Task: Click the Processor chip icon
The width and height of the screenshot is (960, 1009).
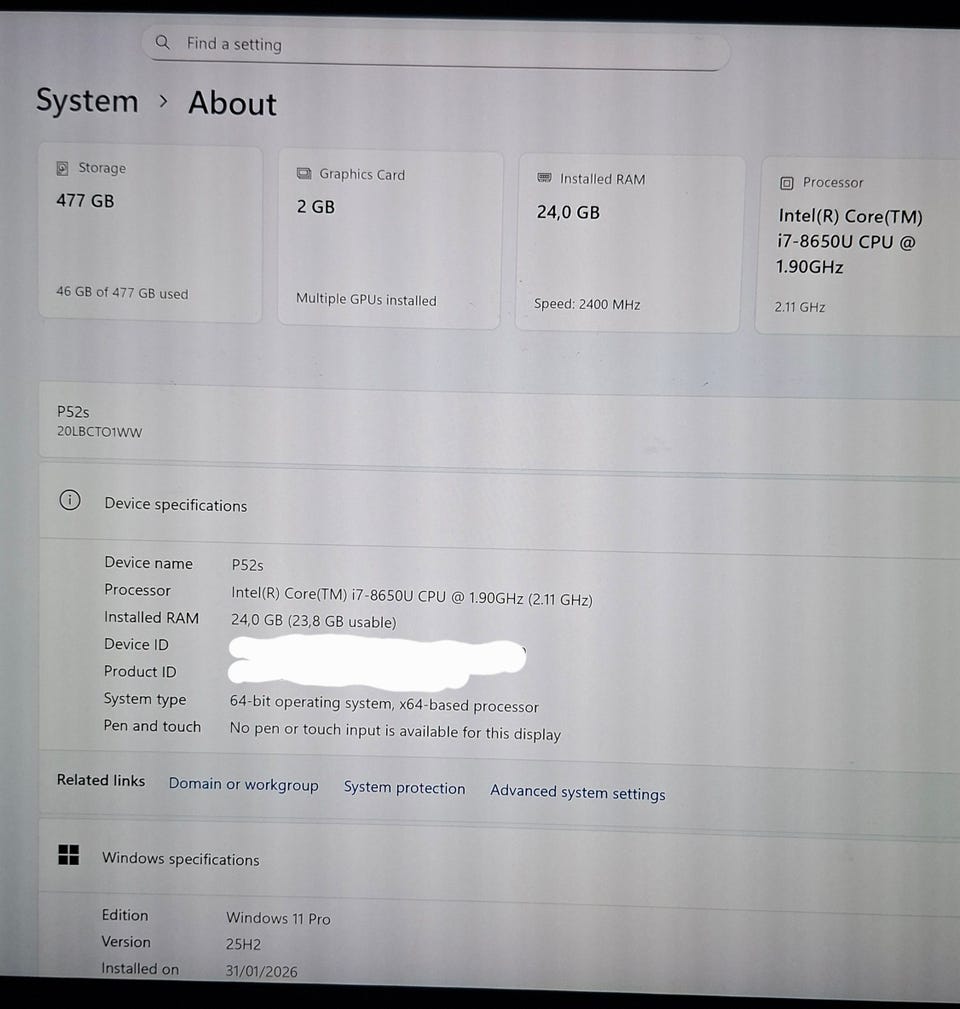Action: pos(786,183)
